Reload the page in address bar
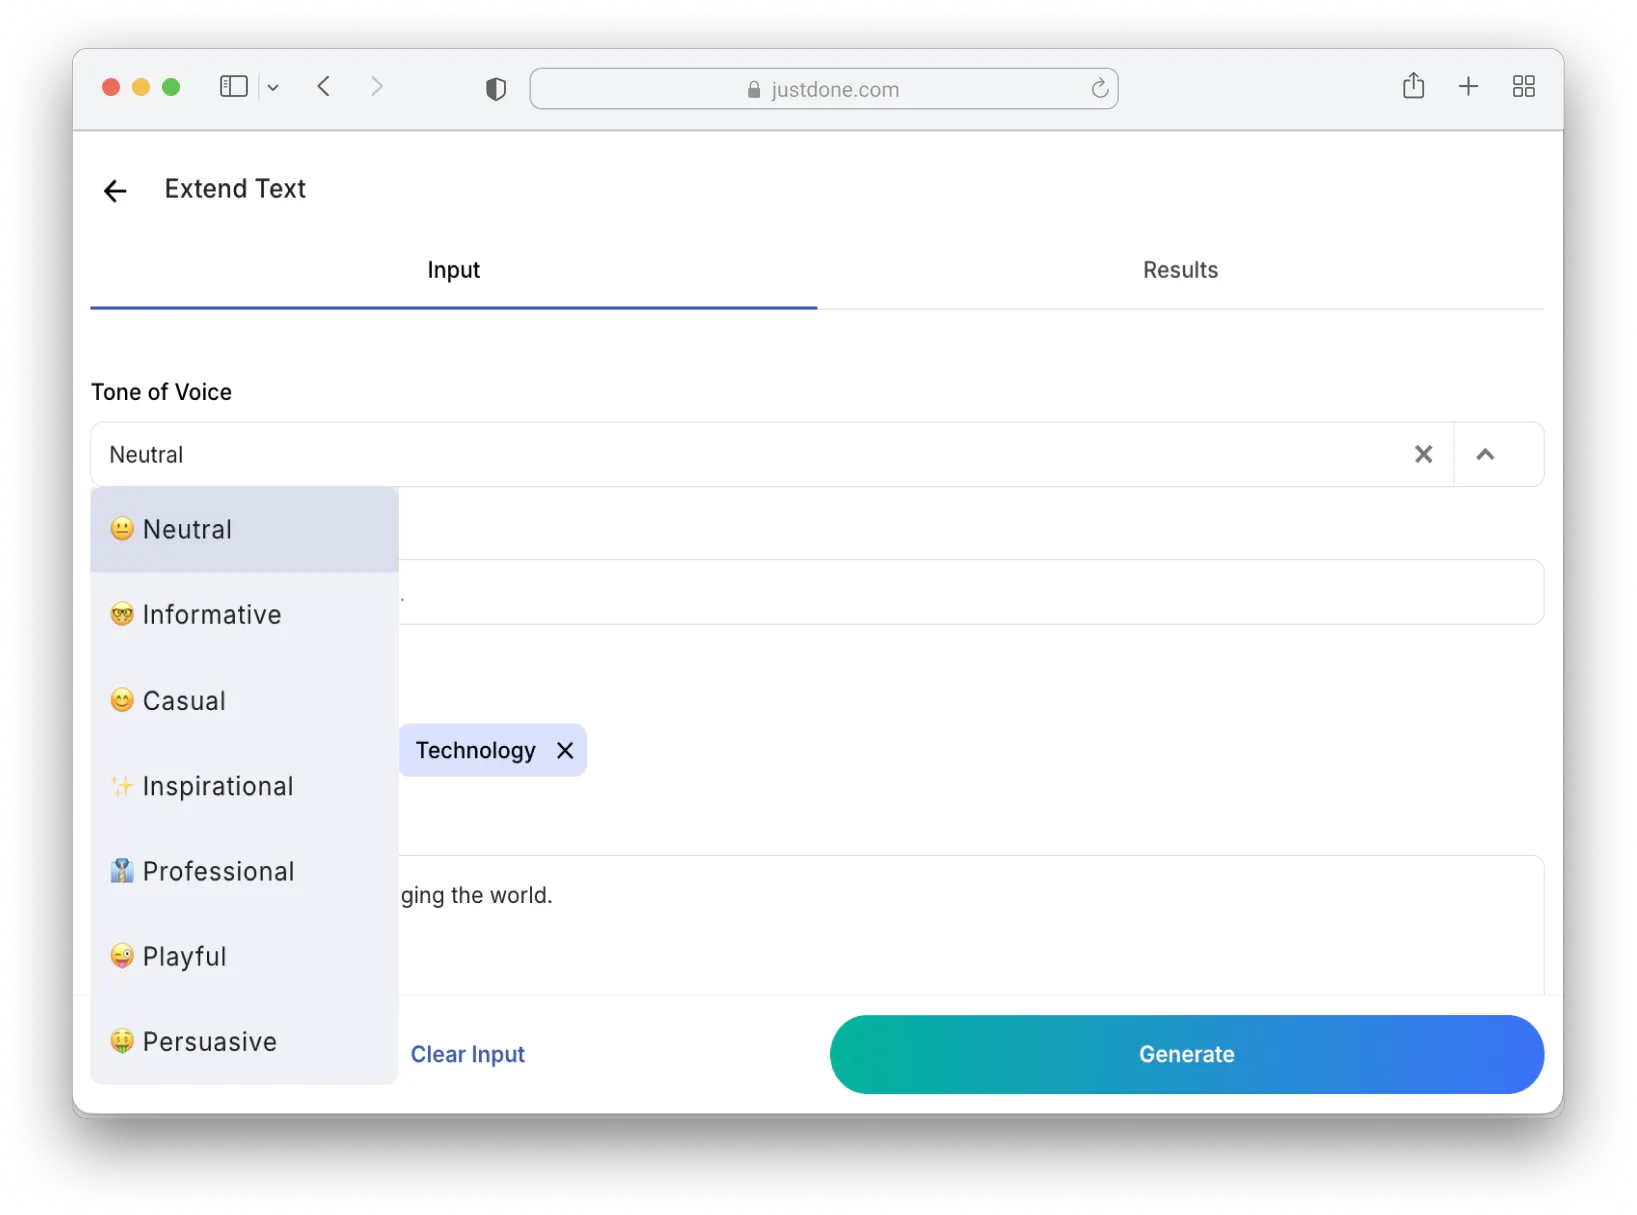 click(1099, 89)
